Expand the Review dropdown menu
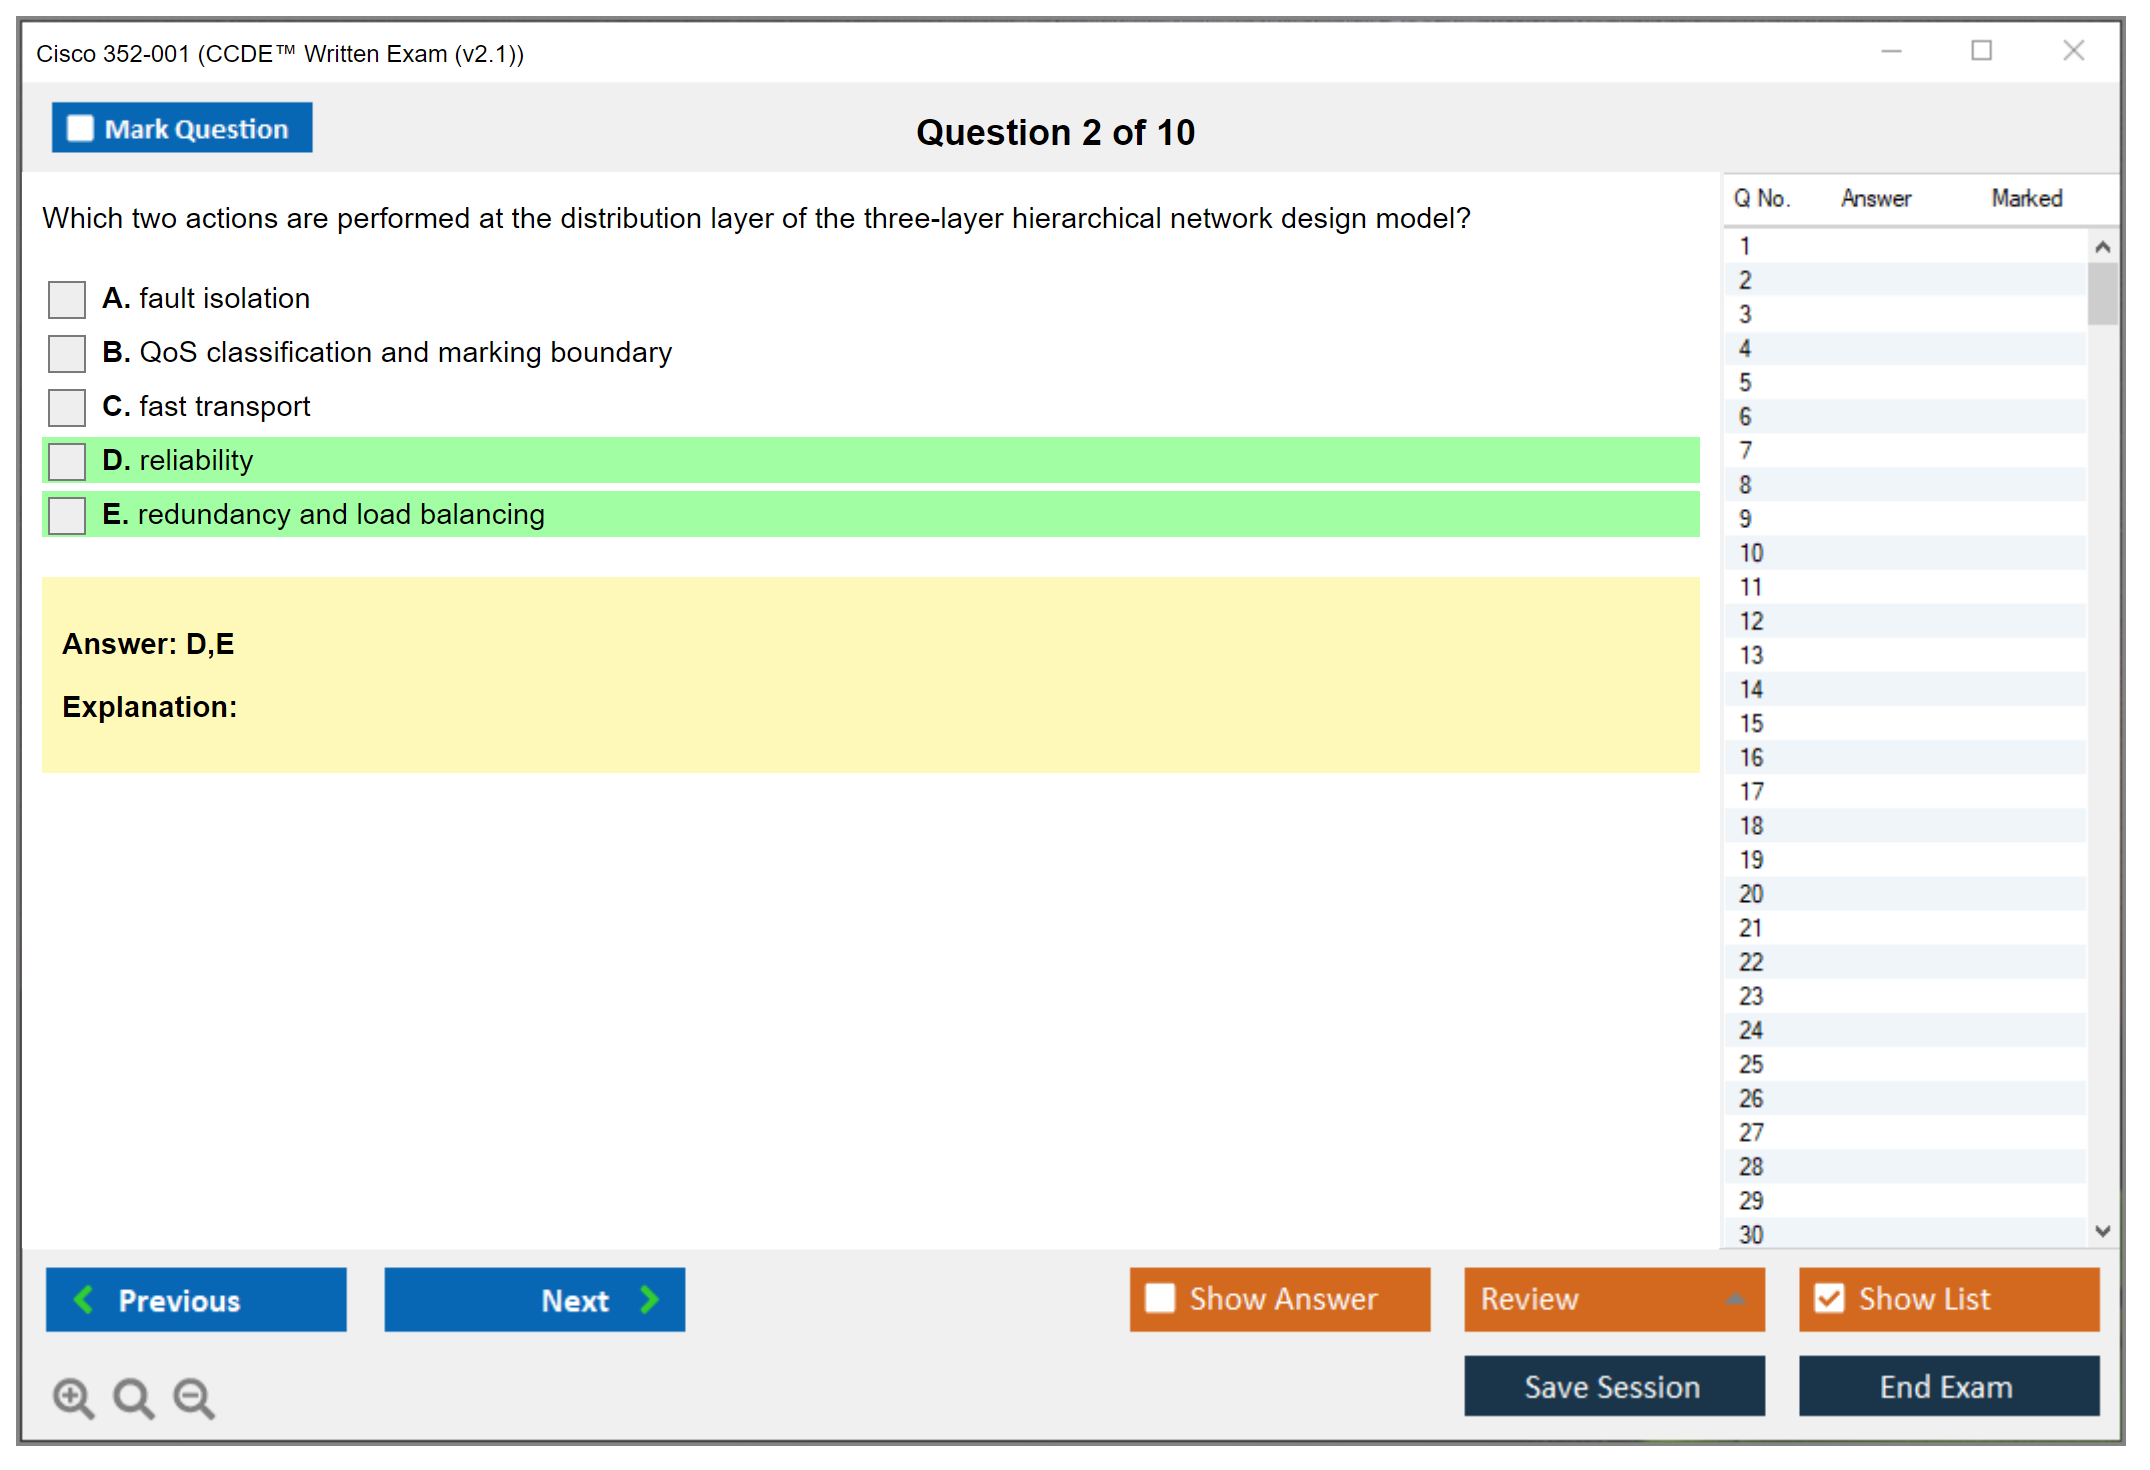Image resolution: width=2150 pixels, height=1470 pixels. [1736, 1299]
